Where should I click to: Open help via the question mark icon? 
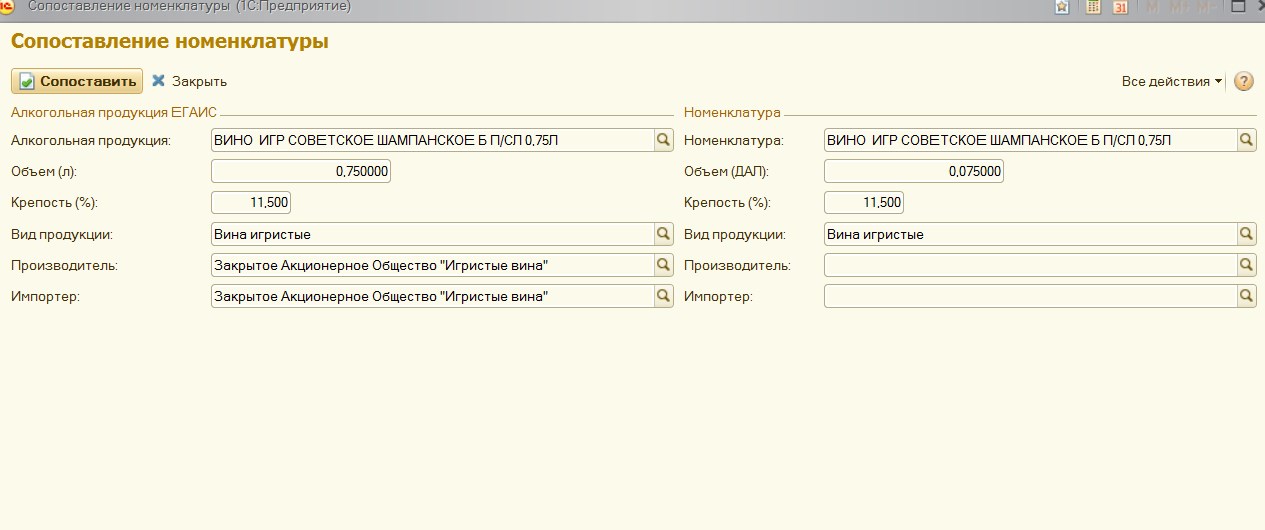pyautogui.click(x=1244, y=82)
